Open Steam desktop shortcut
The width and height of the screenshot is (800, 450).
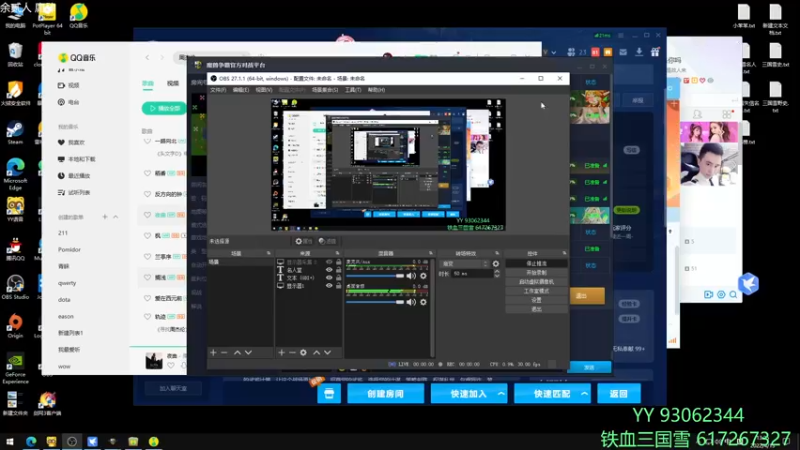click(x=15, y=133)
